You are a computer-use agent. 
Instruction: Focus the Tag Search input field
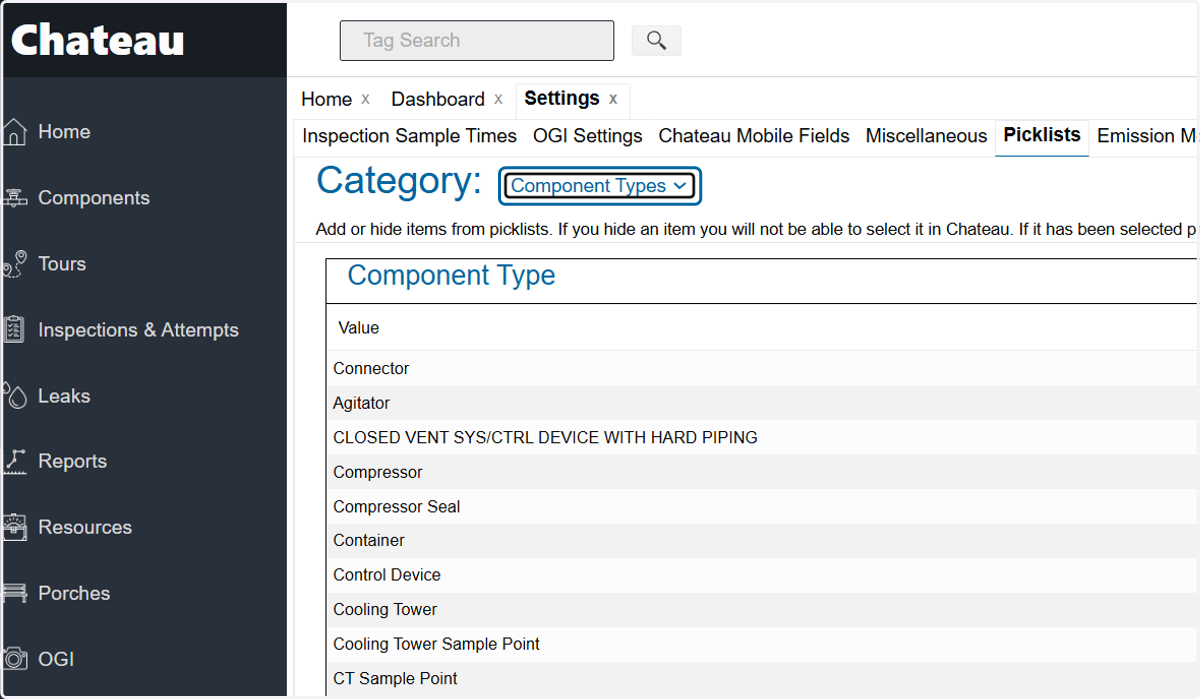pyautogui.click(x=477, y=41)
